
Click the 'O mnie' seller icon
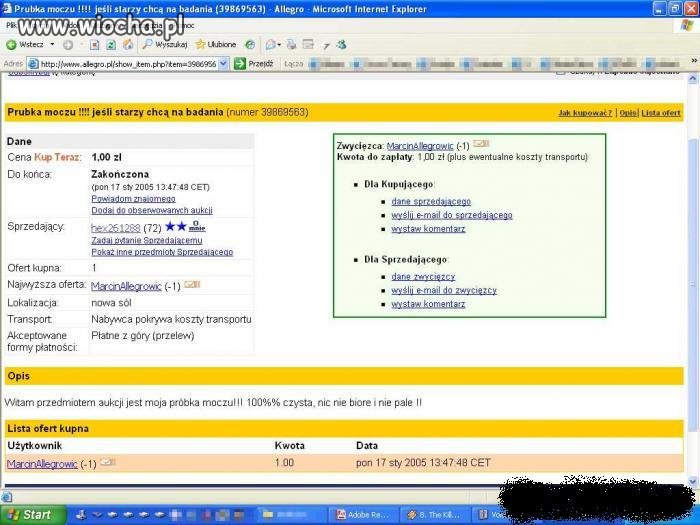(x=197, y=226)
